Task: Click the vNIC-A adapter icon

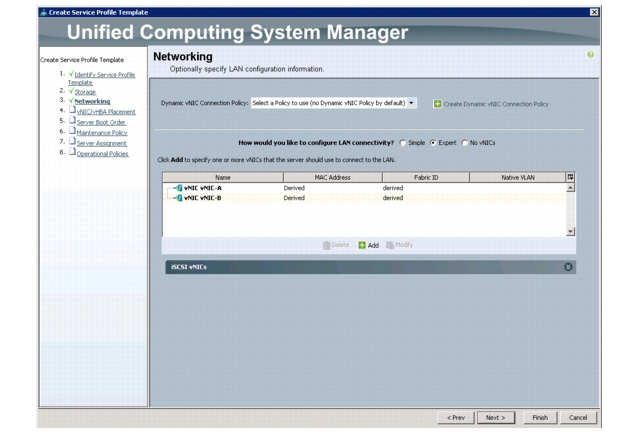Action: click(178, 188)
